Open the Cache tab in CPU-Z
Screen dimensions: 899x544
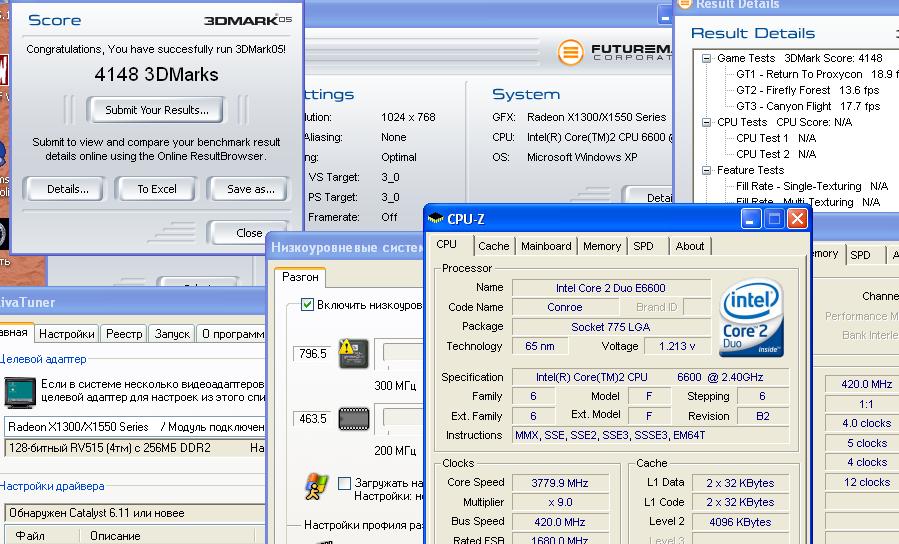(494, 246)
